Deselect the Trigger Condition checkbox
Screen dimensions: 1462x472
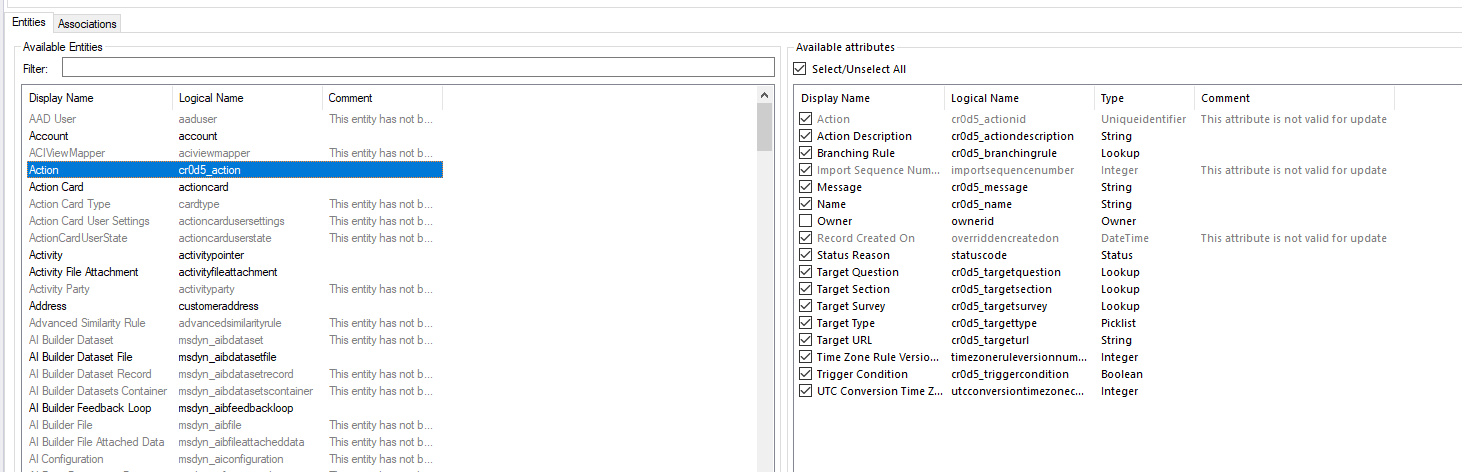(x=806, y=374)
